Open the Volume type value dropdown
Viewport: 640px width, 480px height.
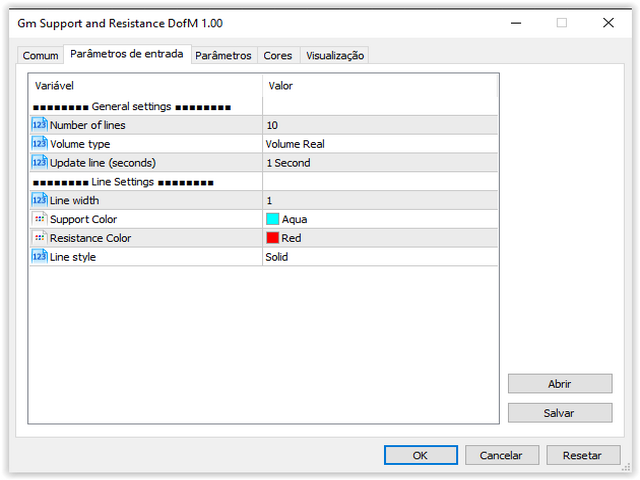[380, 144]
